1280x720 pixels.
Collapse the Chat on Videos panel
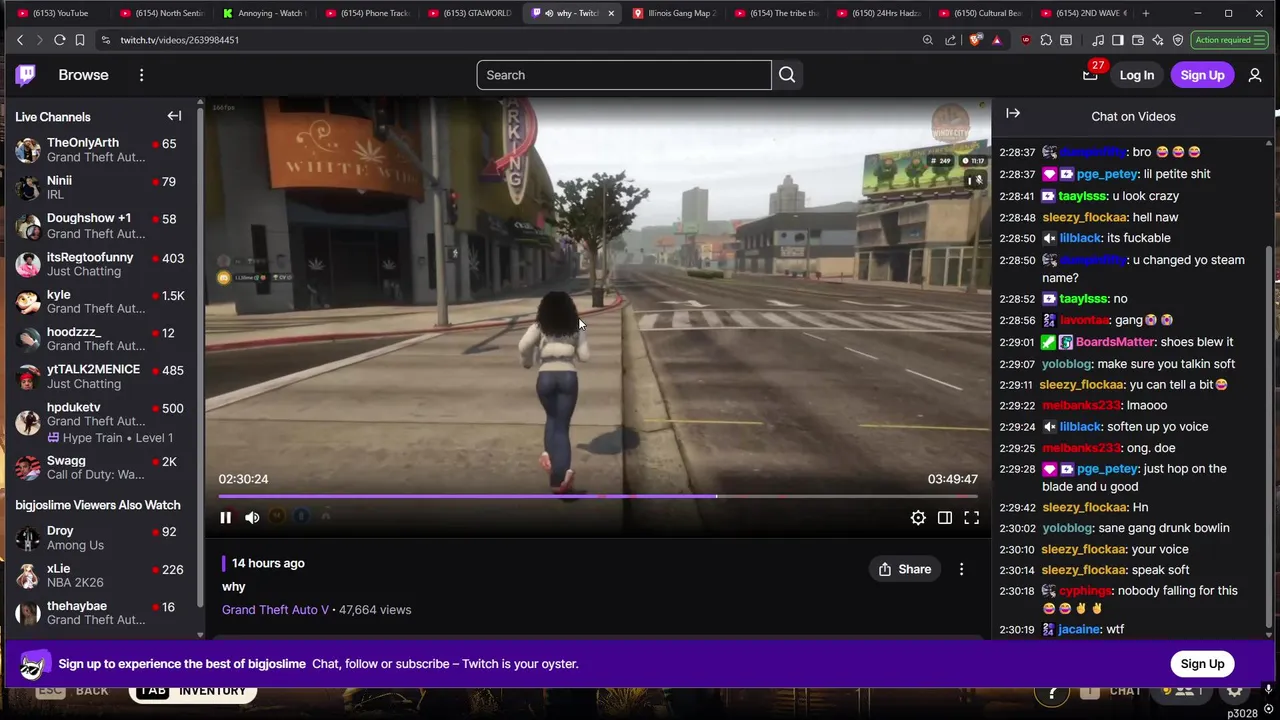click(x=1013, y=114)
